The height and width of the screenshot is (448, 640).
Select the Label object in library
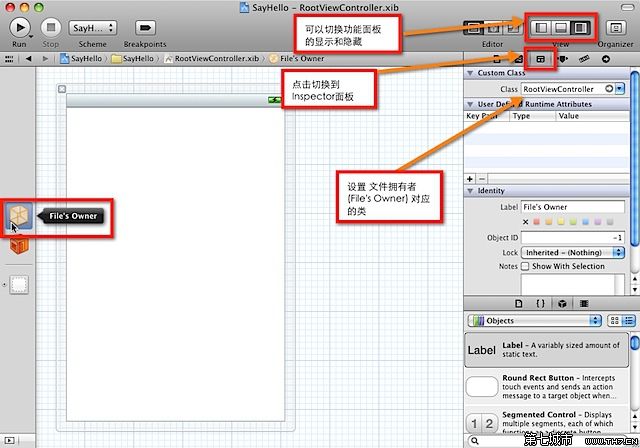pos(547,350)
